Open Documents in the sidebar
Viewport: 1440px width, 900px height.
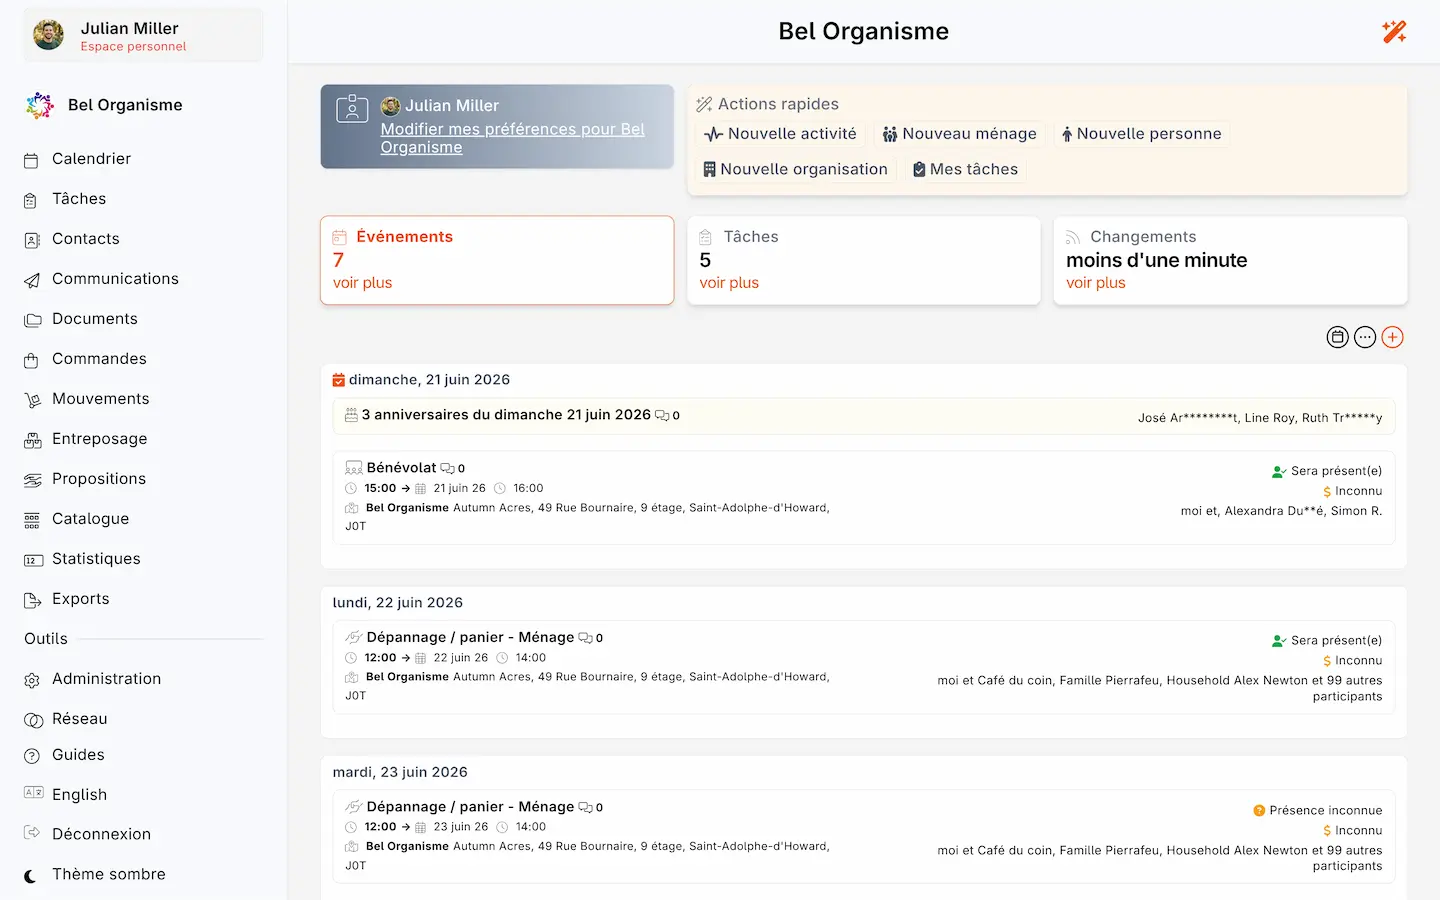[x=95, y=319]
